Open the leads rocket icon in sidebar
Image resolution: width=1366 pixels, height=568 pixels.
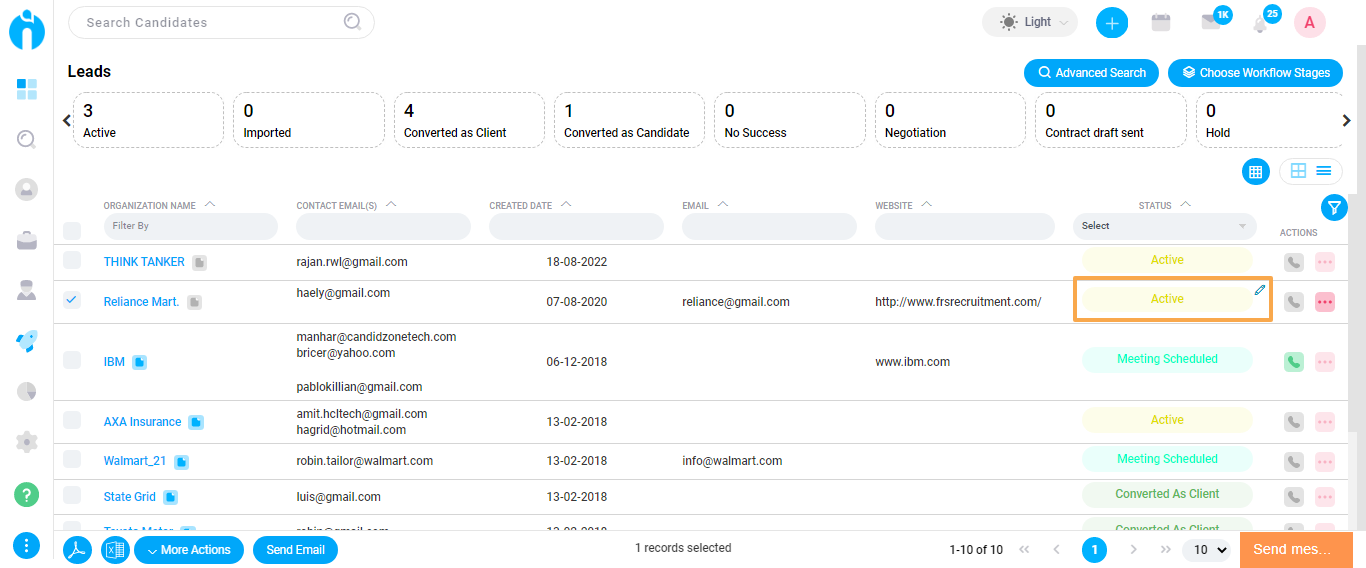pyautogui.click(x=27, y=341)
